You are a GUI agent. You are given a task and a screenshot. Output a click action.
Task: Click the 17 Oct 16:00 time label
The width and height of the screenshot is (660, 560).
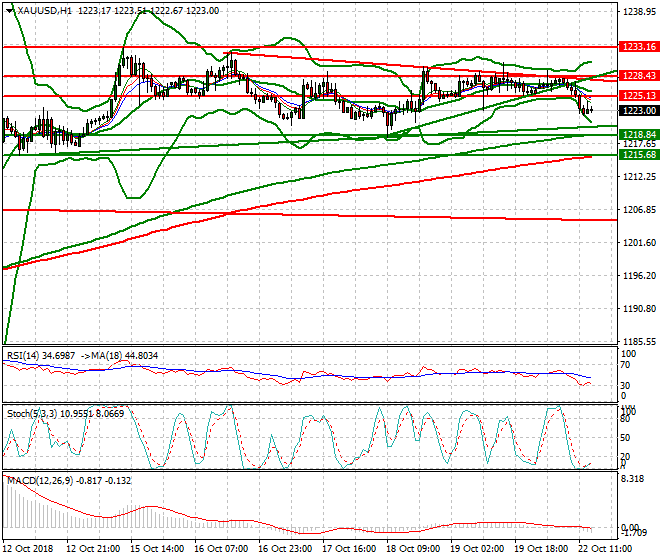click(349, 549)
